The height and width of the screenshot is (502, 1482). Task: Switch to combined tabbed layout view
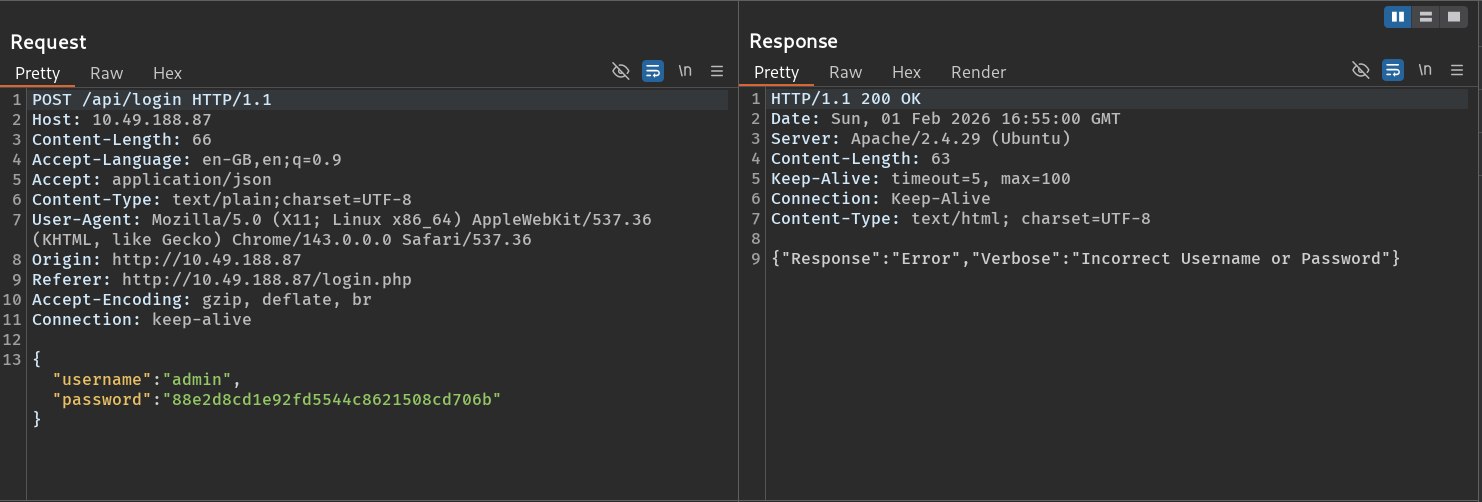click(1454, 16)
